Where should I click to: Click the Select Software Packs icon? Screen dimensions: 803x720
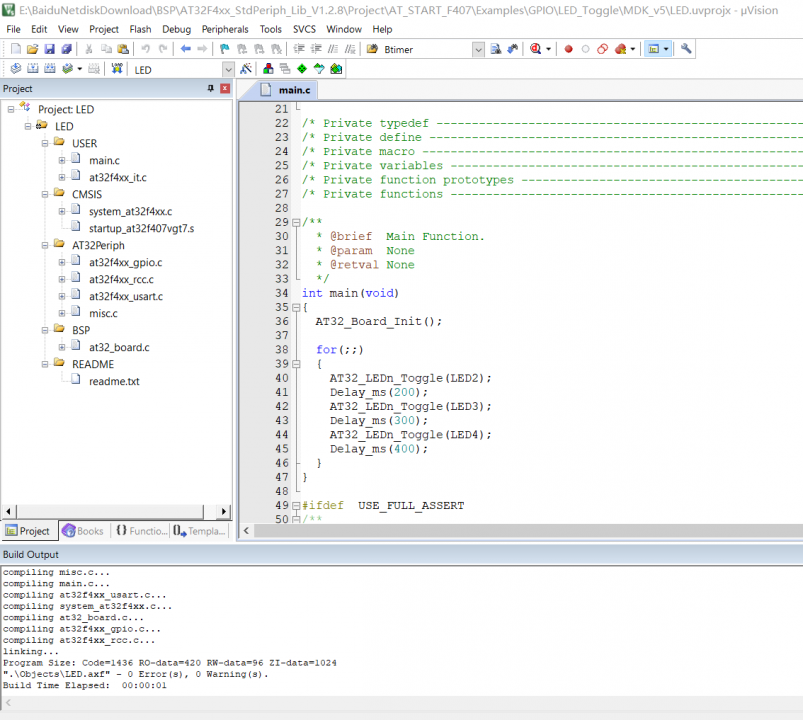pyautogui.click(x=319, y=69)
